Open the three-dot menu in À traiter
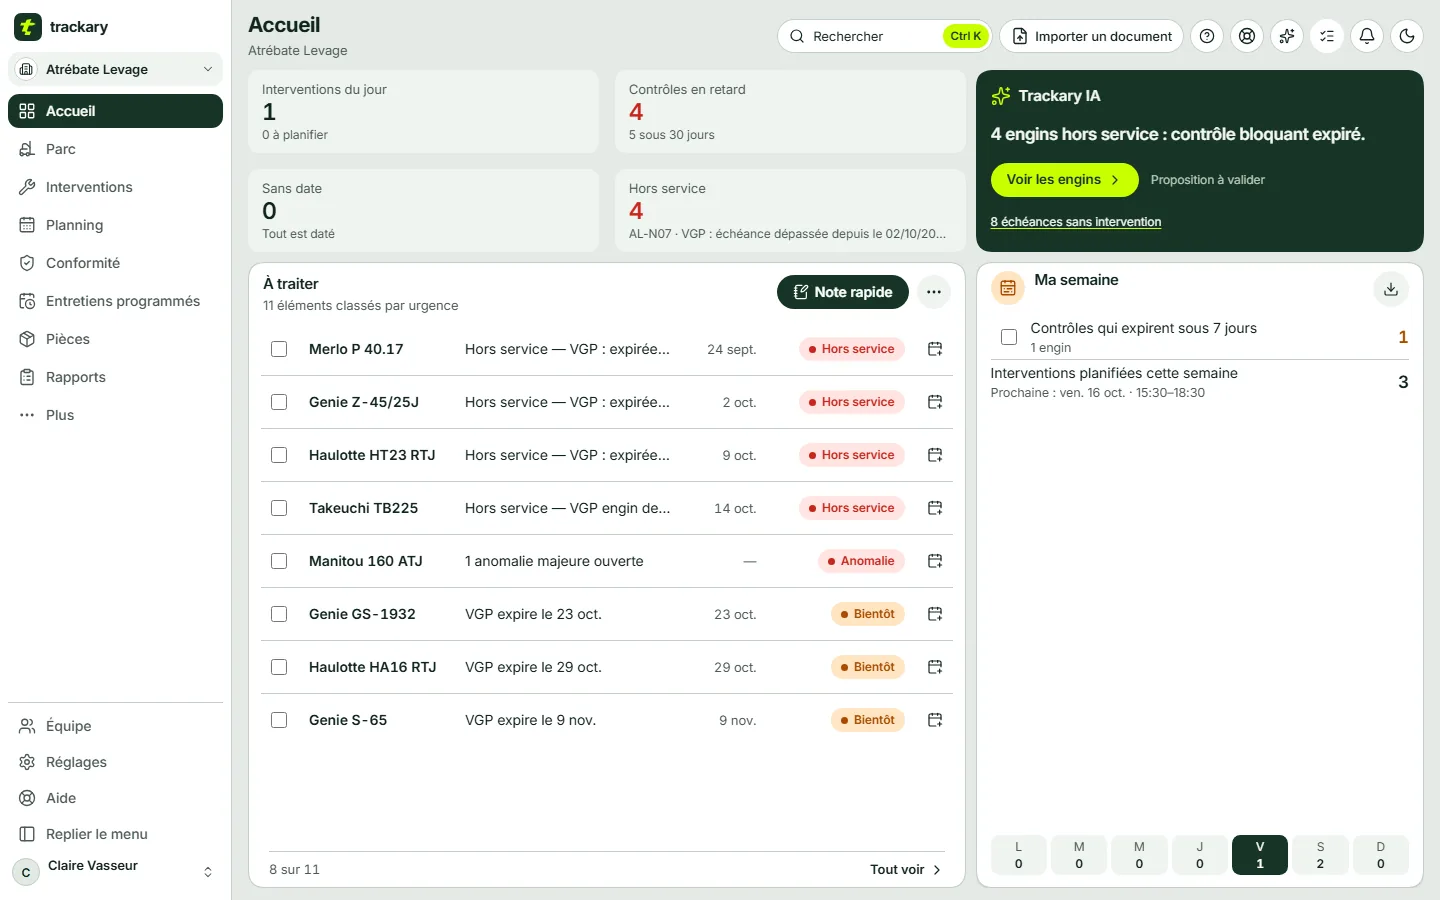Image resolution: width=1440 pixels, height=900 pixels. tap(934, 292)
